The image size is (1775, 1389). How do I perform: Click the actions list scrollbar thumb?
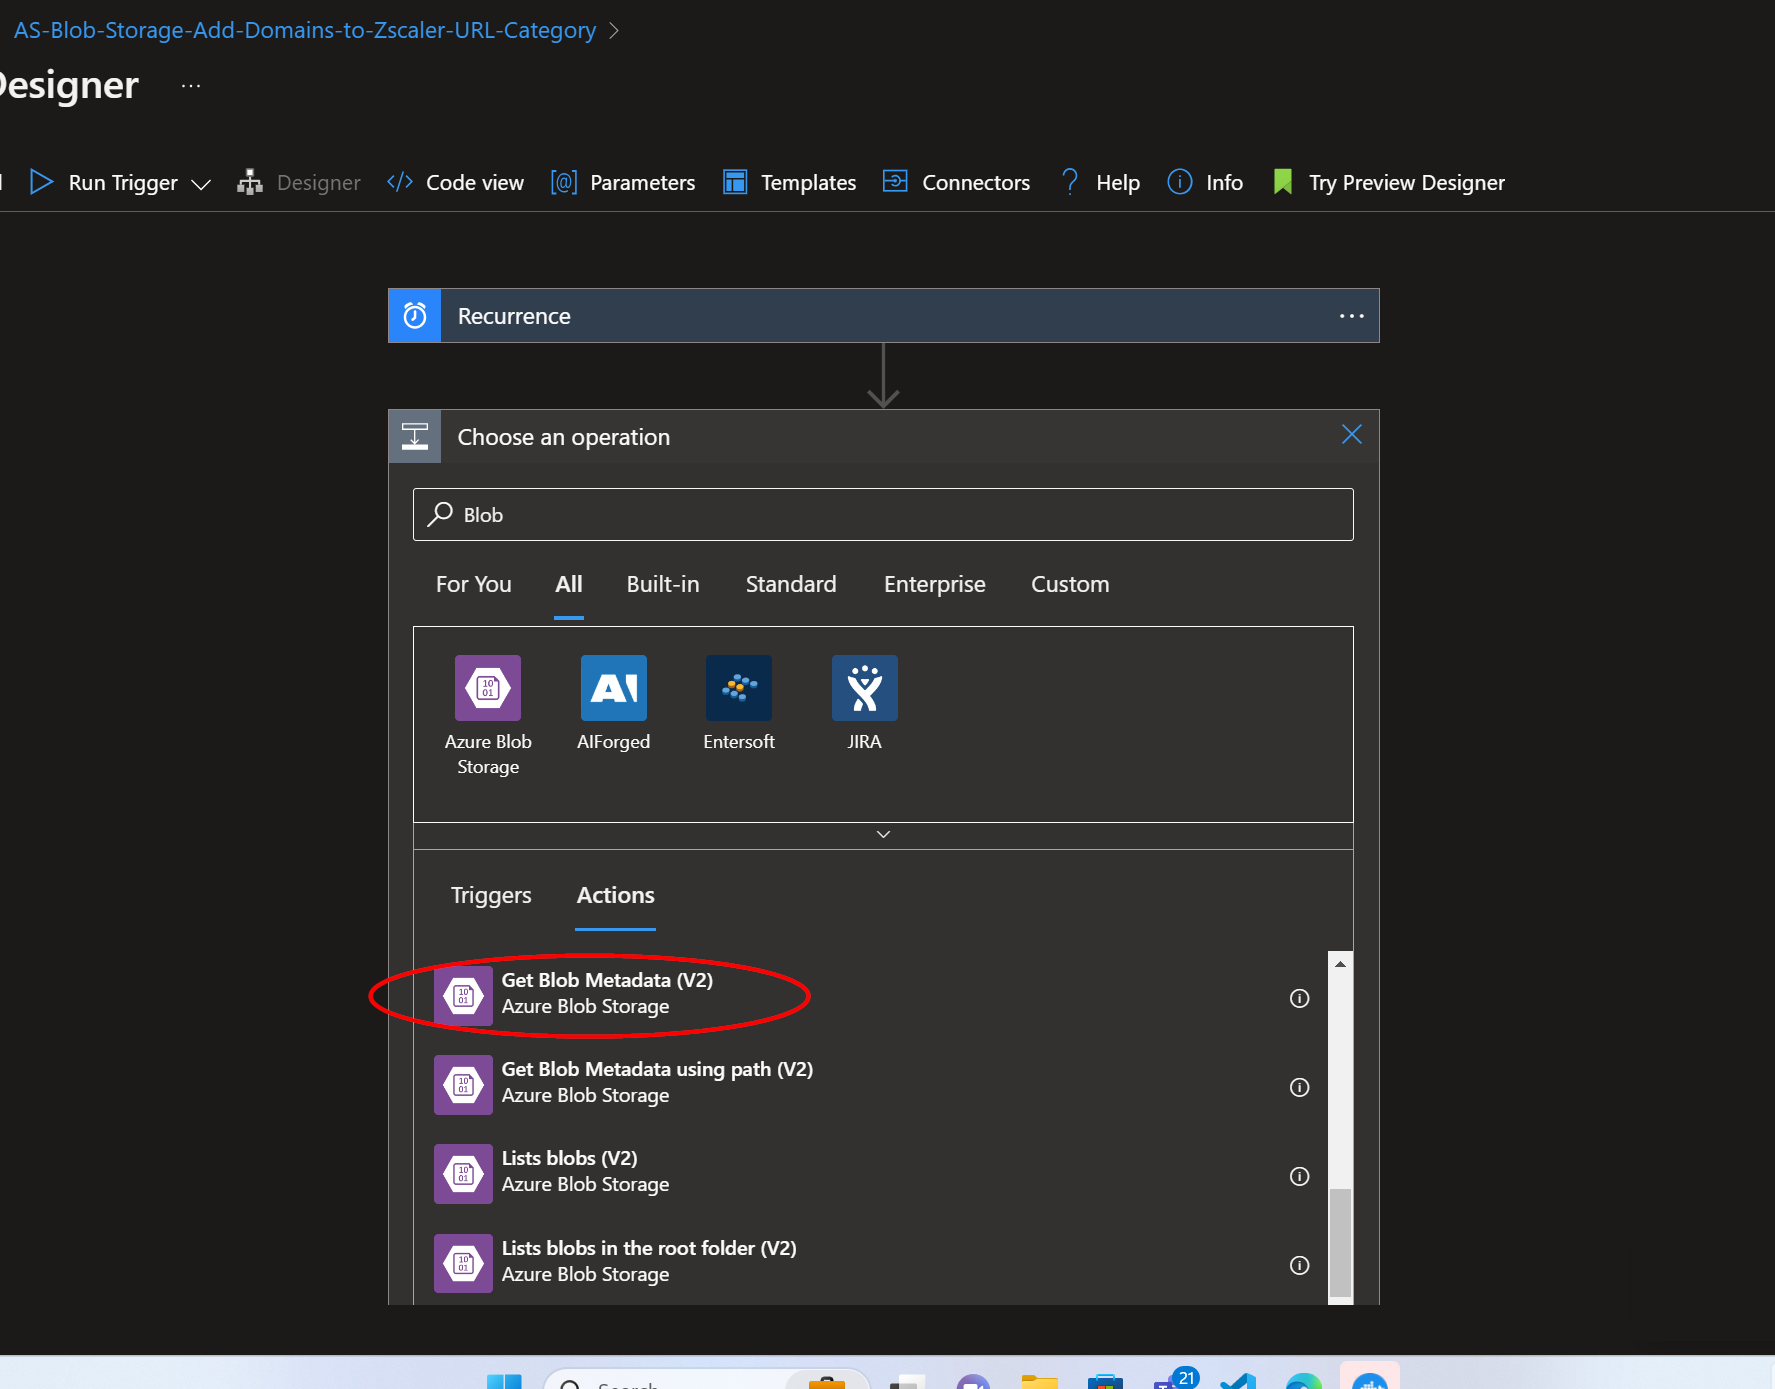click(1340, 1243)
